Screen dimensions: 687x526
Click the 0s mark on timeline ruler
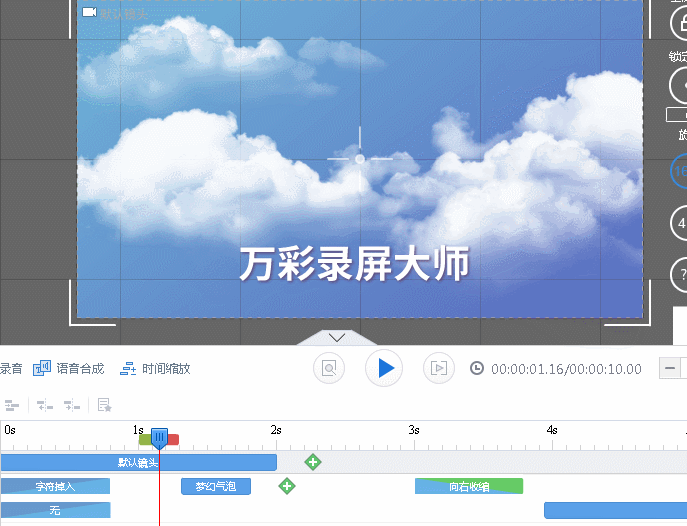(10, 430)
